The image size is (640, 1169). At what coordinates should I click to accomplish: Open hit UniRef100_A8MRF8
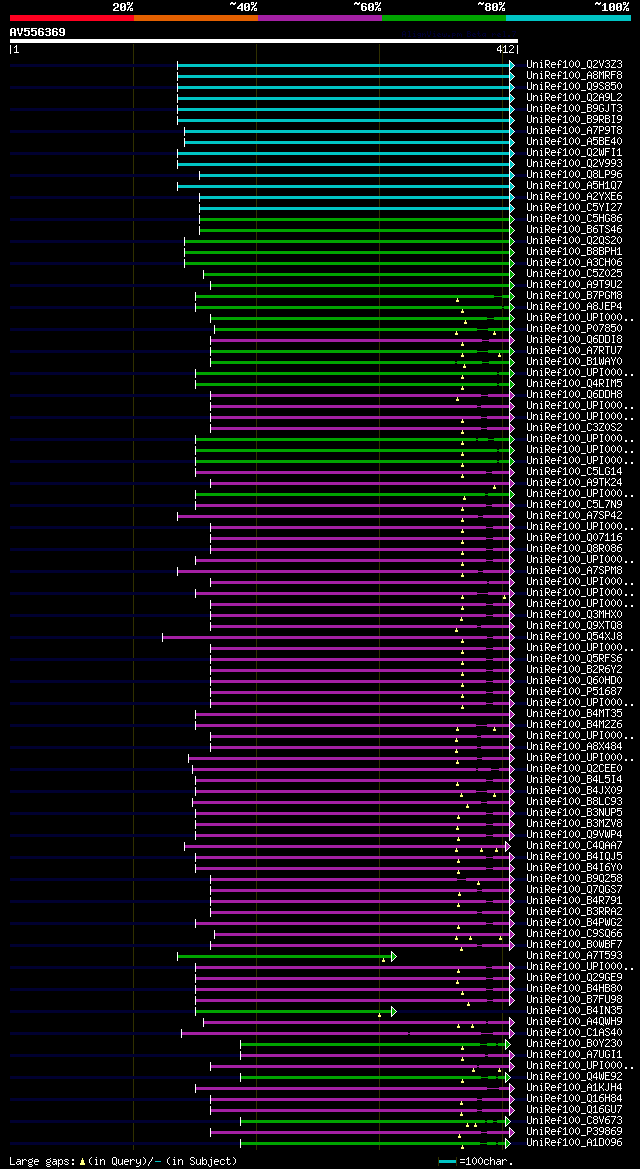[x=574, y=76]
